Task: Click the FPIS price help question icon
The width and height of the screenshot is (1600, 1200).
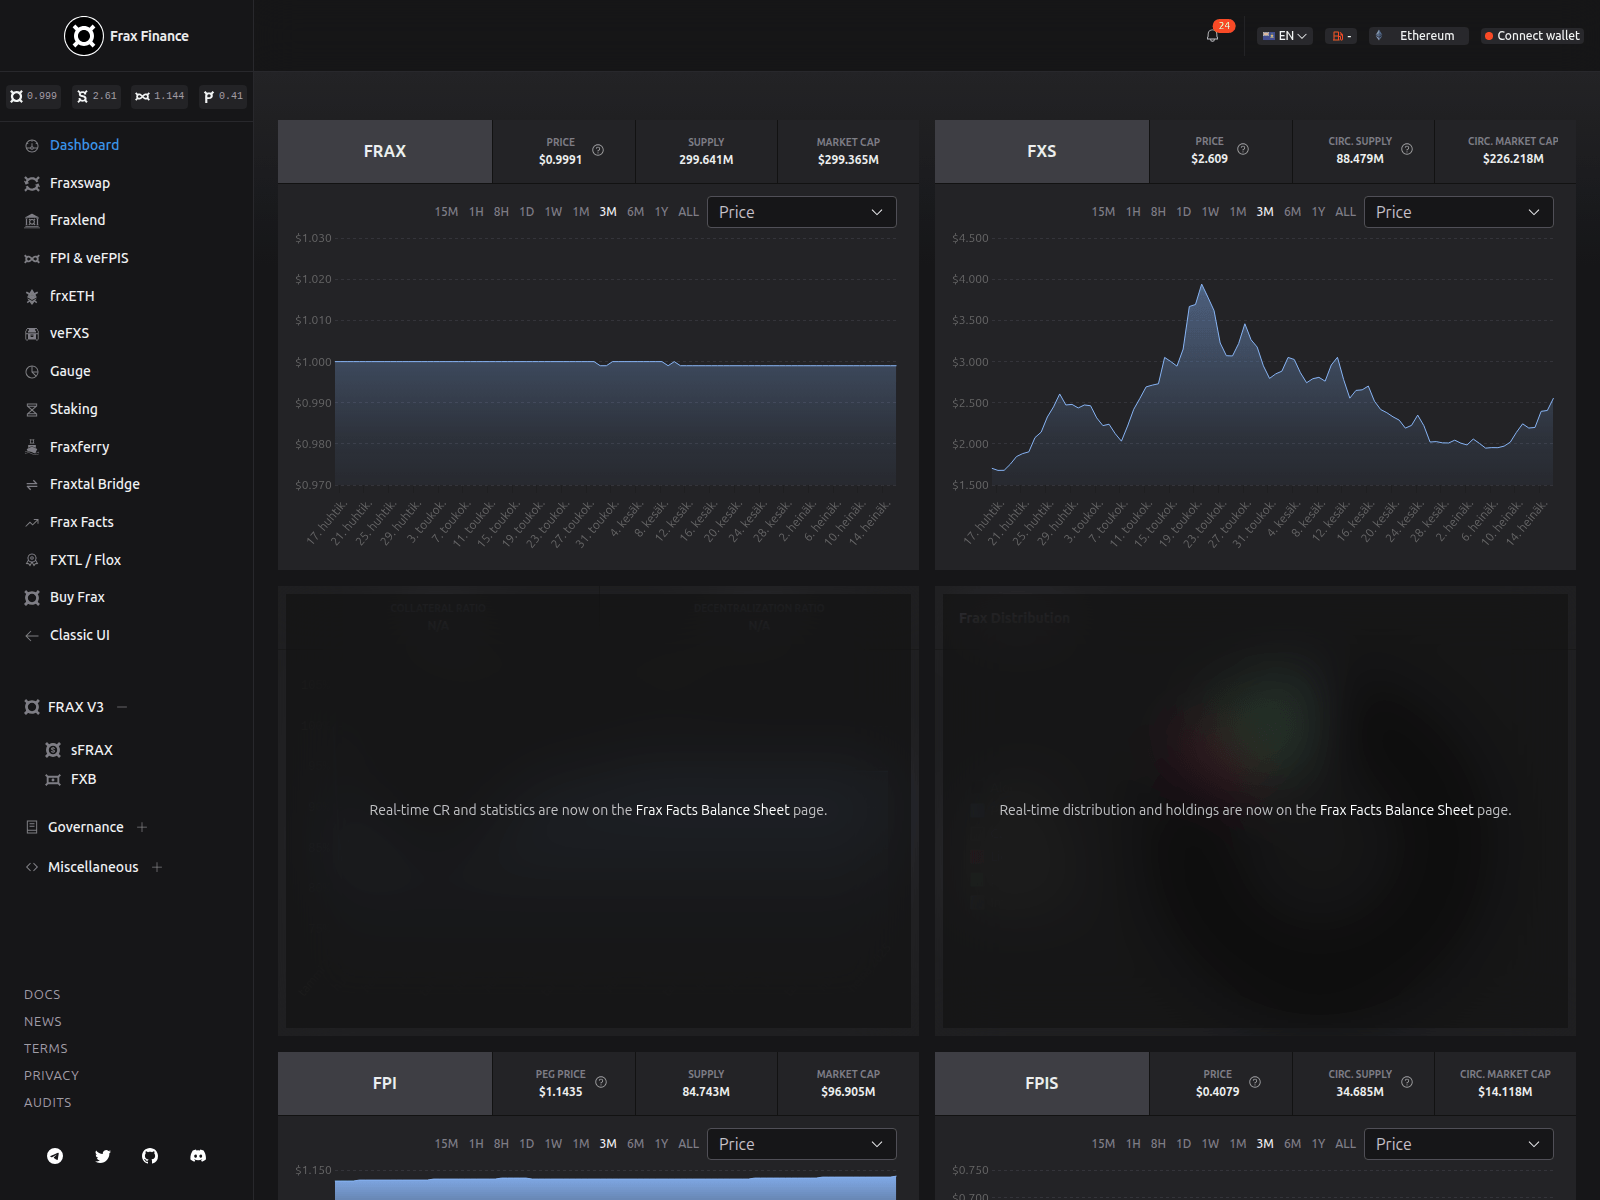Action: point(1255,1082)
